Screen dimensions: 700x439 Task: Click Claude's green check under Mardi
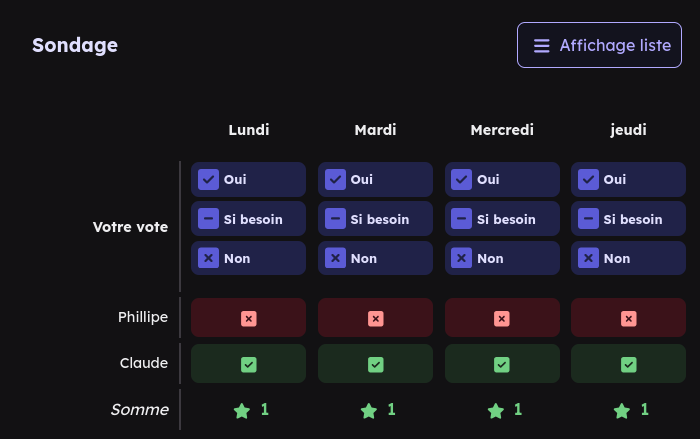pos(375,364)
